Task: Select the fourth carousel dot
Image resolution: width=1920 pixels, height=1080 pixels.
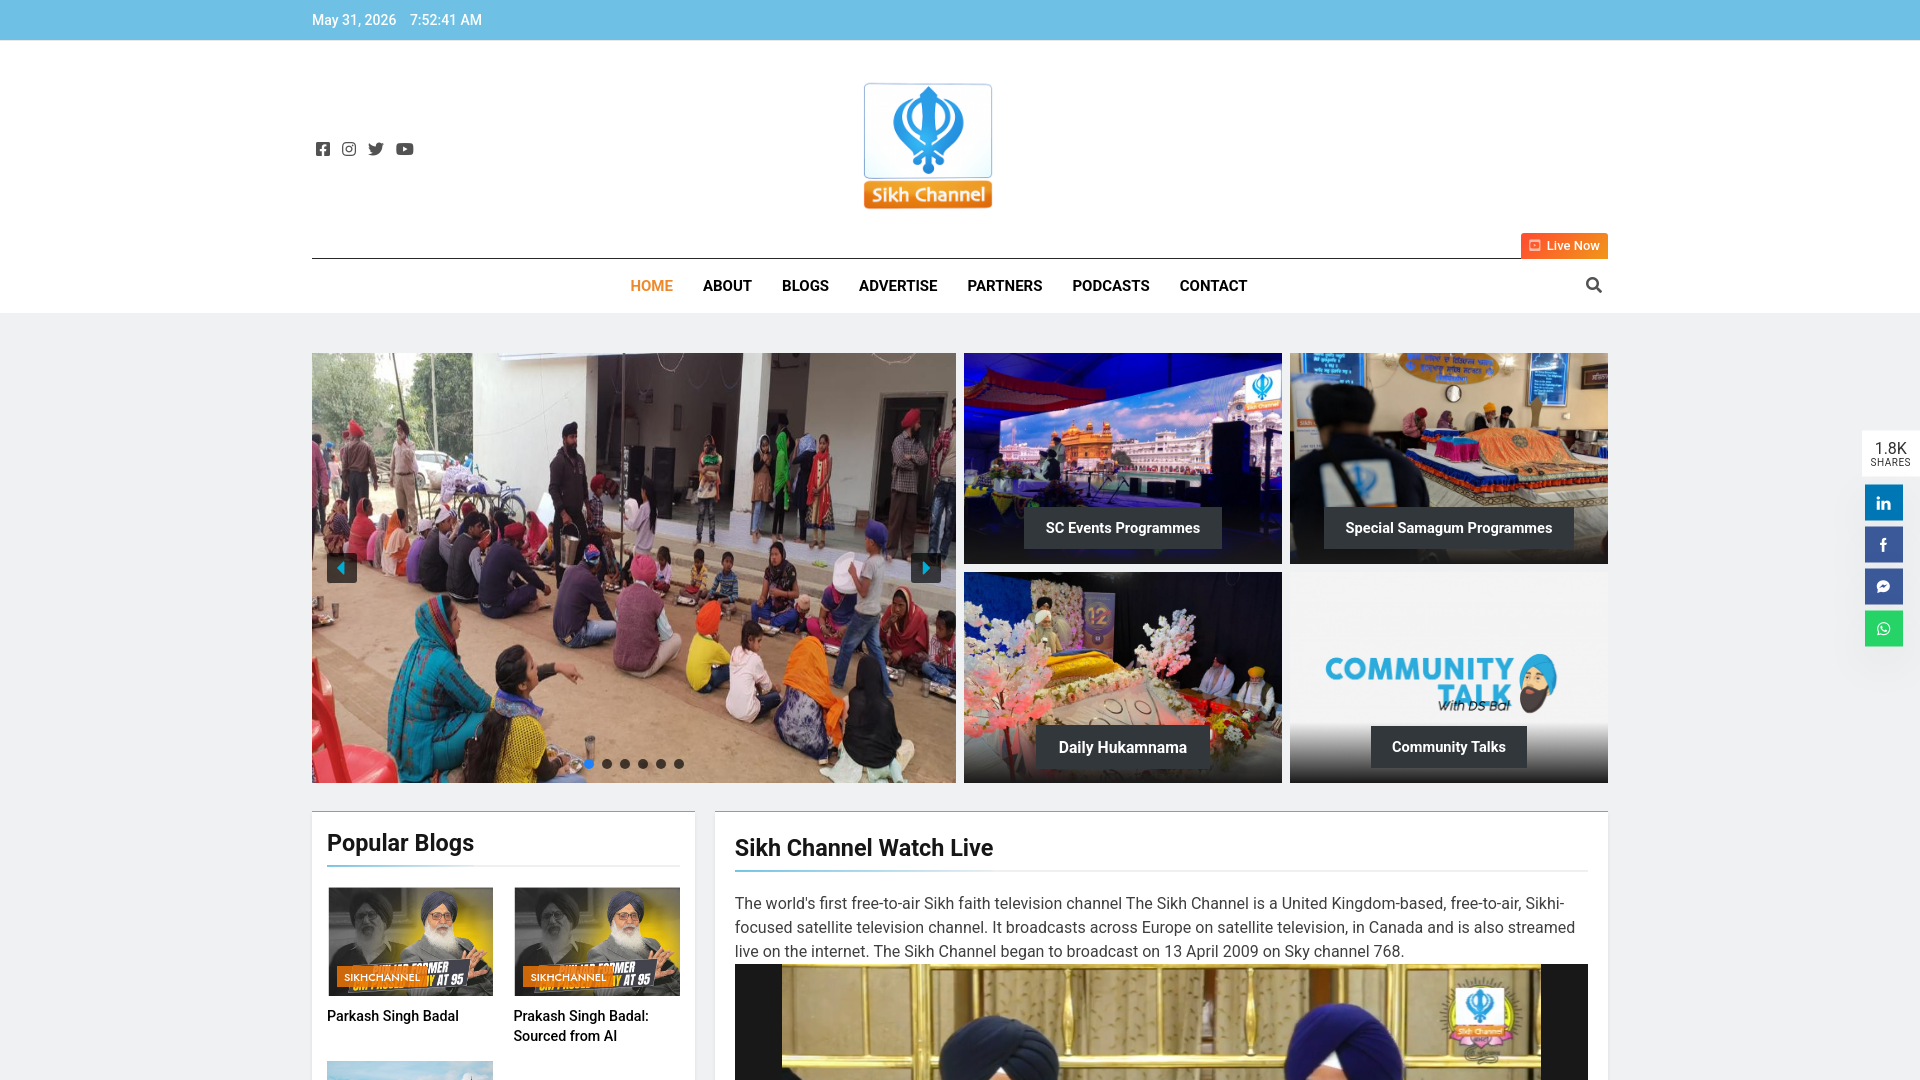Action: pos(643,764)
